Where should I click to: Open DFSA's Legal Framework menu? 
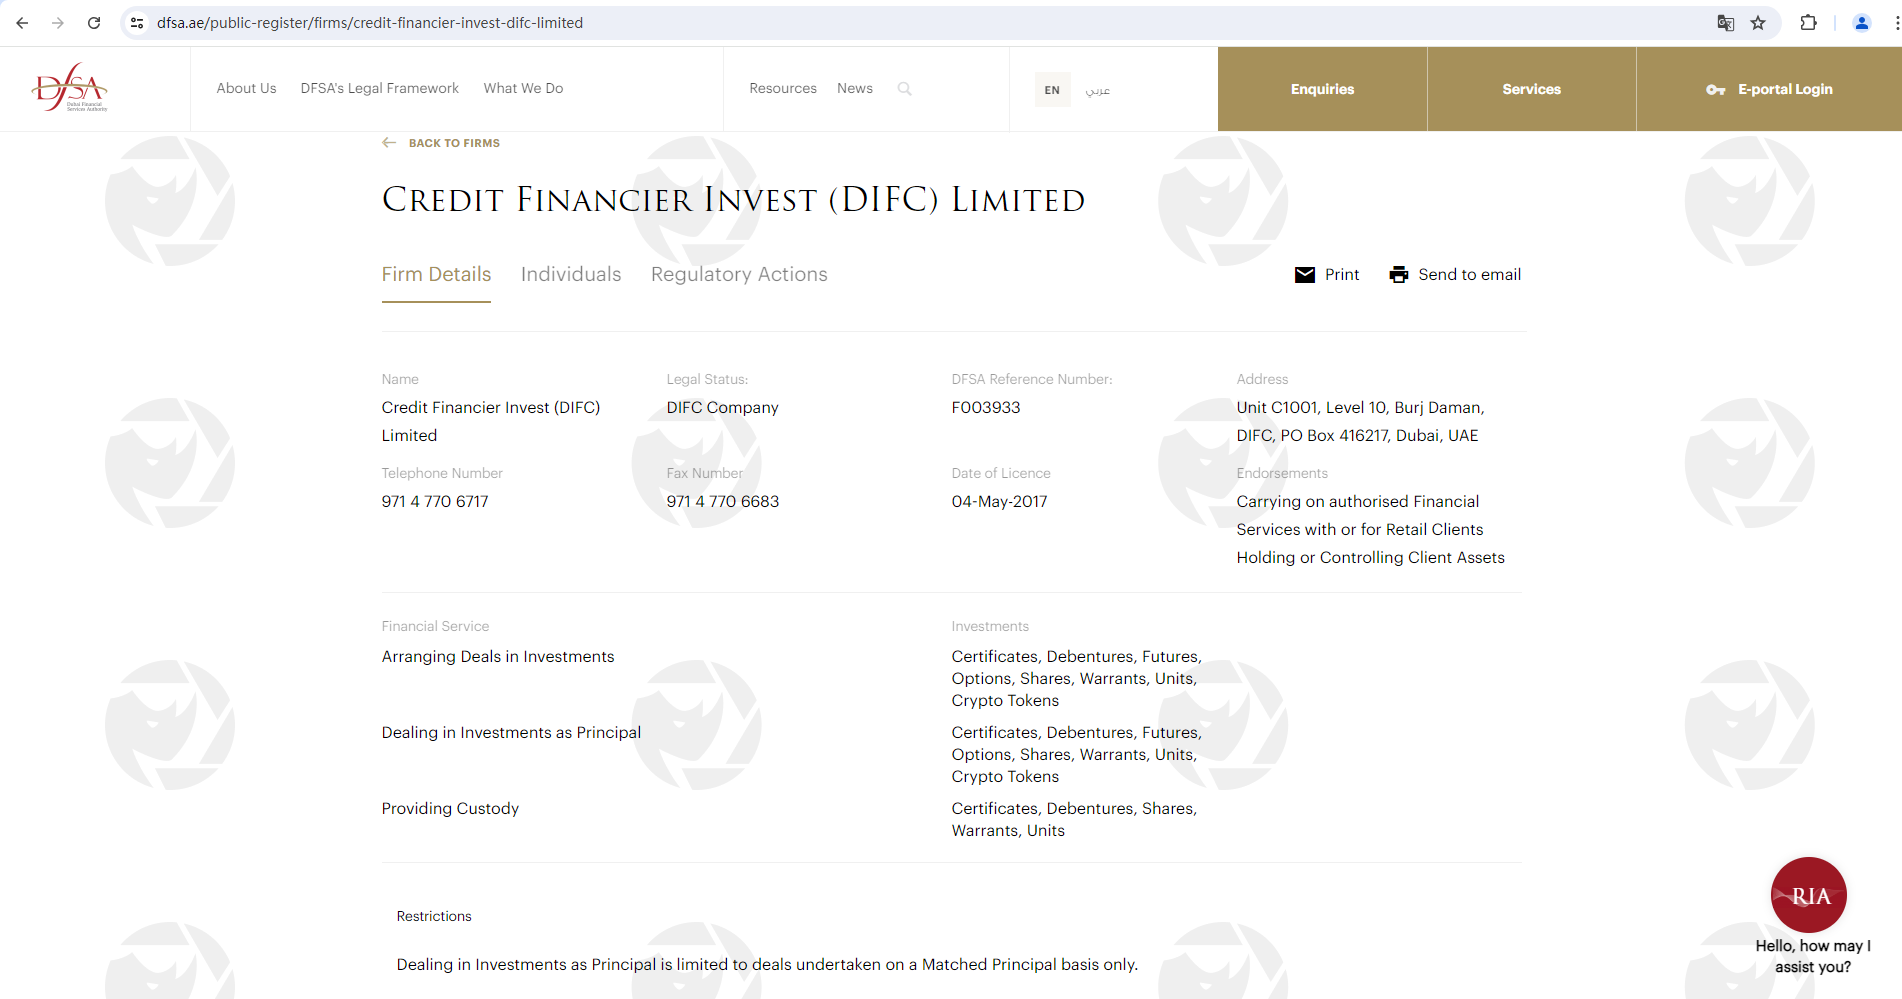[379, 89]
